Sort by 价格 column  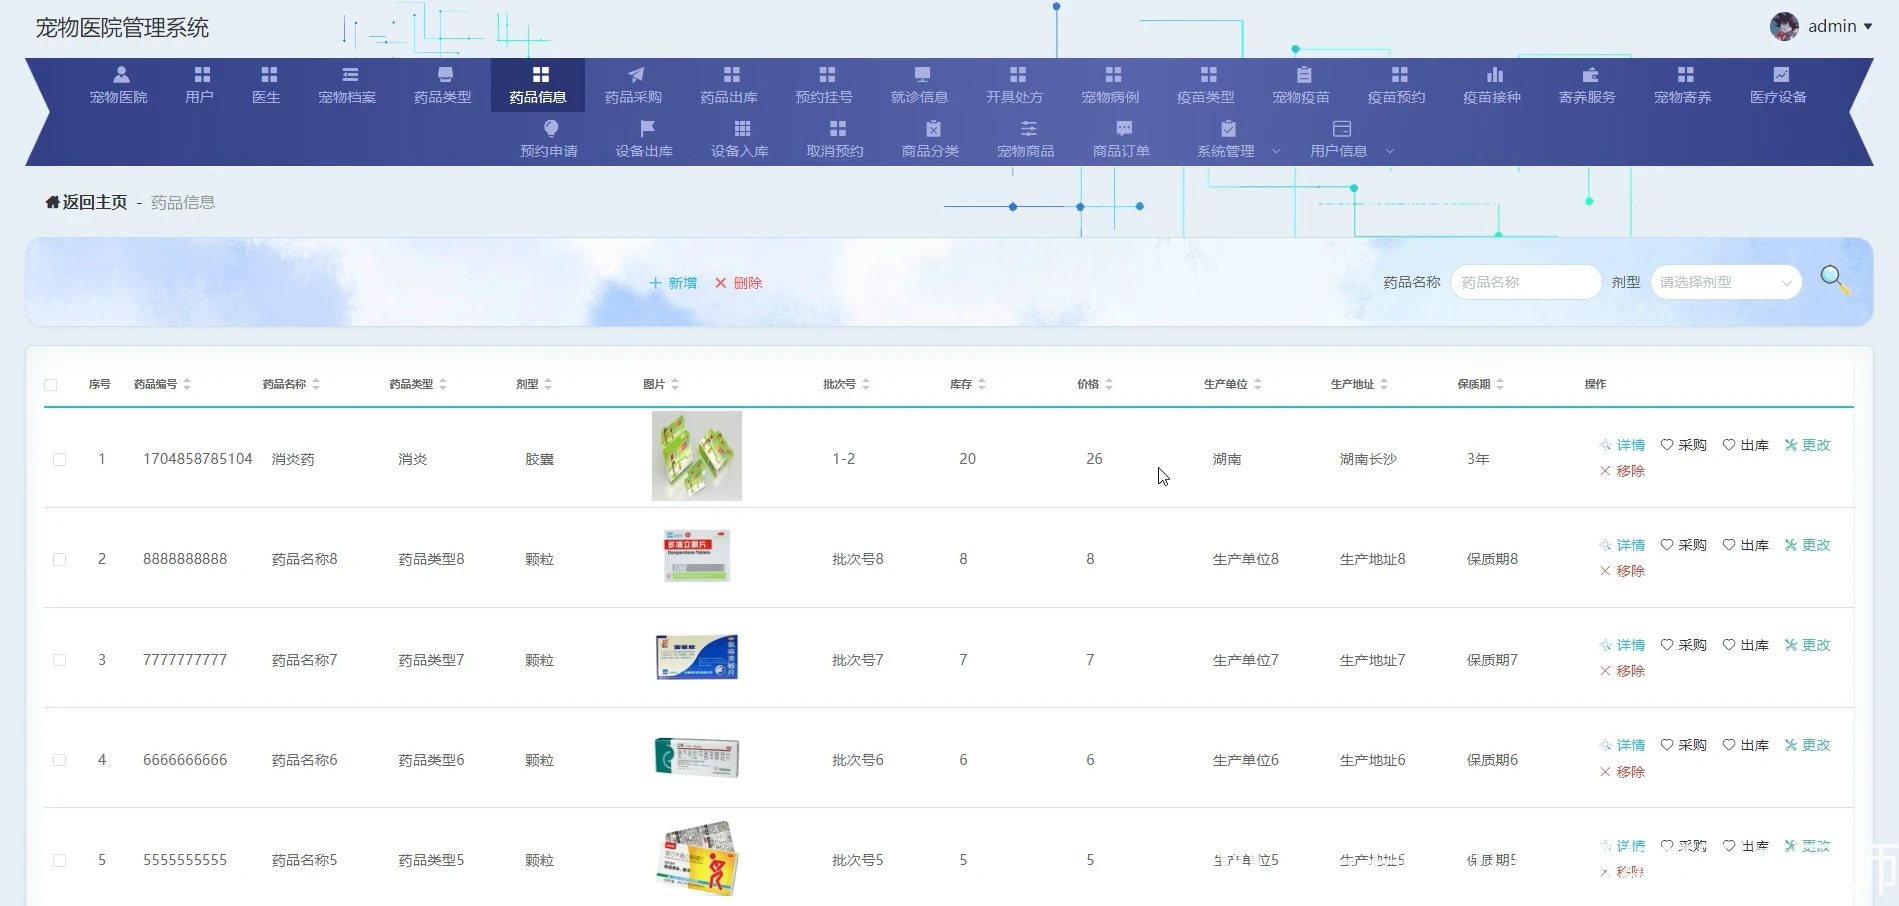point(1109,384)
